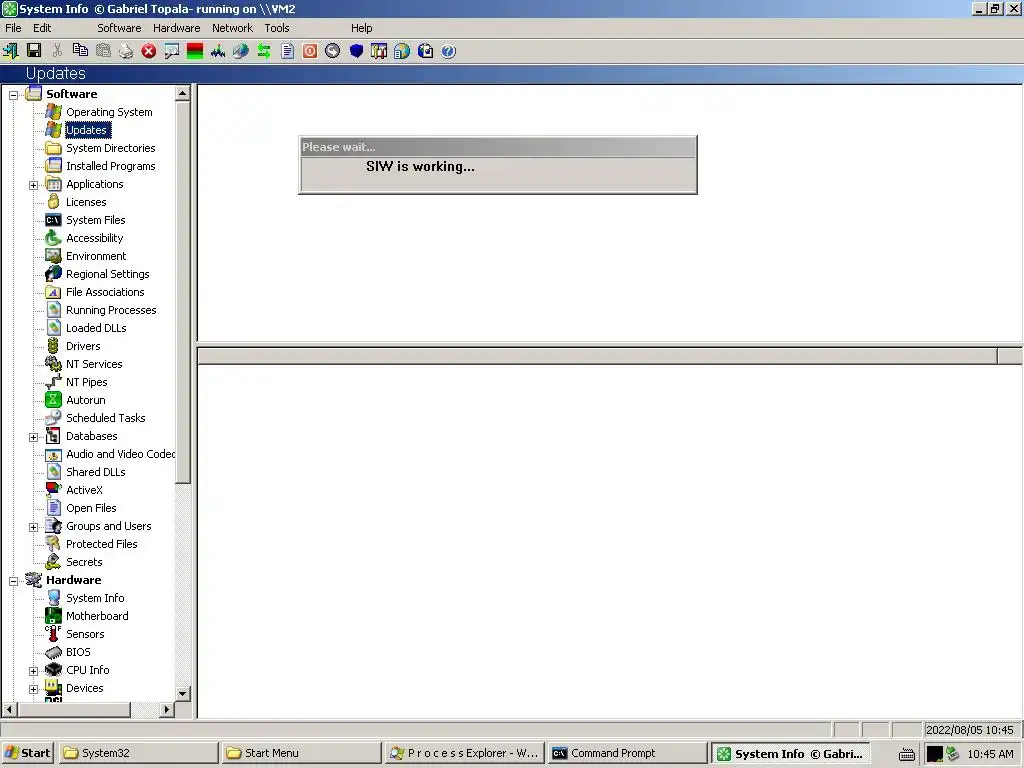Click the Copy icon in toolbar

80,51
